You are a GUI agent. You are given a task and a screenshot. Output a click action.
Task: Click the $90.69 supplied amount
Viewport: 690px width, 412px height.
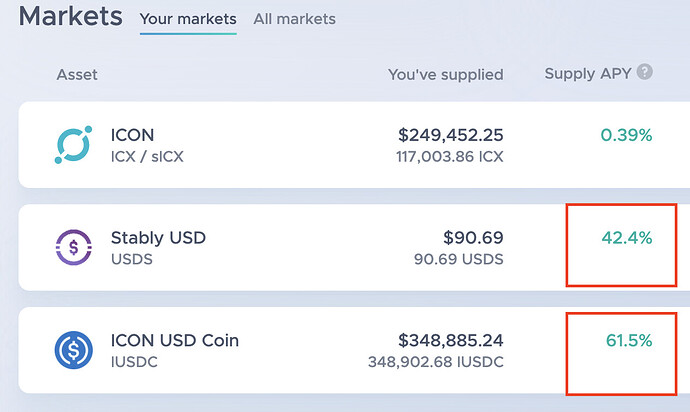(473, 238)
